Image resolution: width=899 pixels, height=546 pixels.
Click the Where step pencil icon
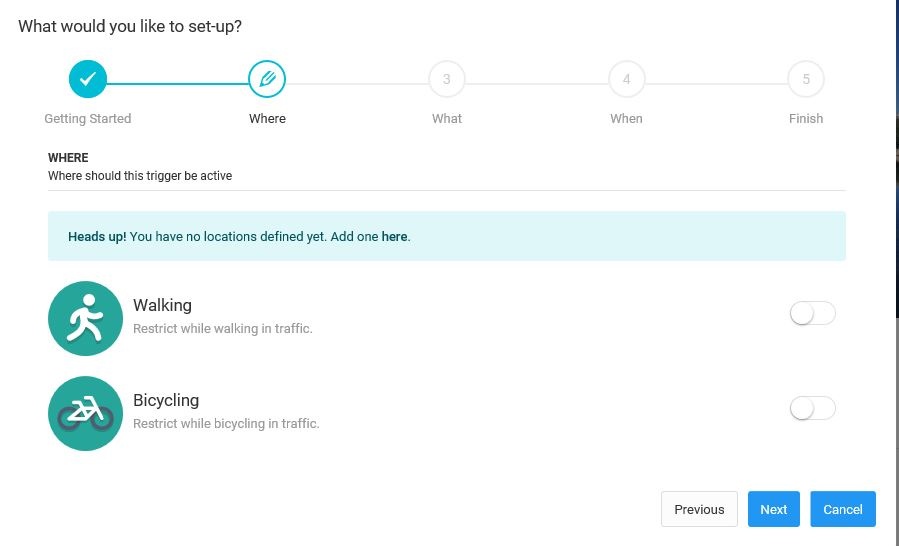click(267, 79)
